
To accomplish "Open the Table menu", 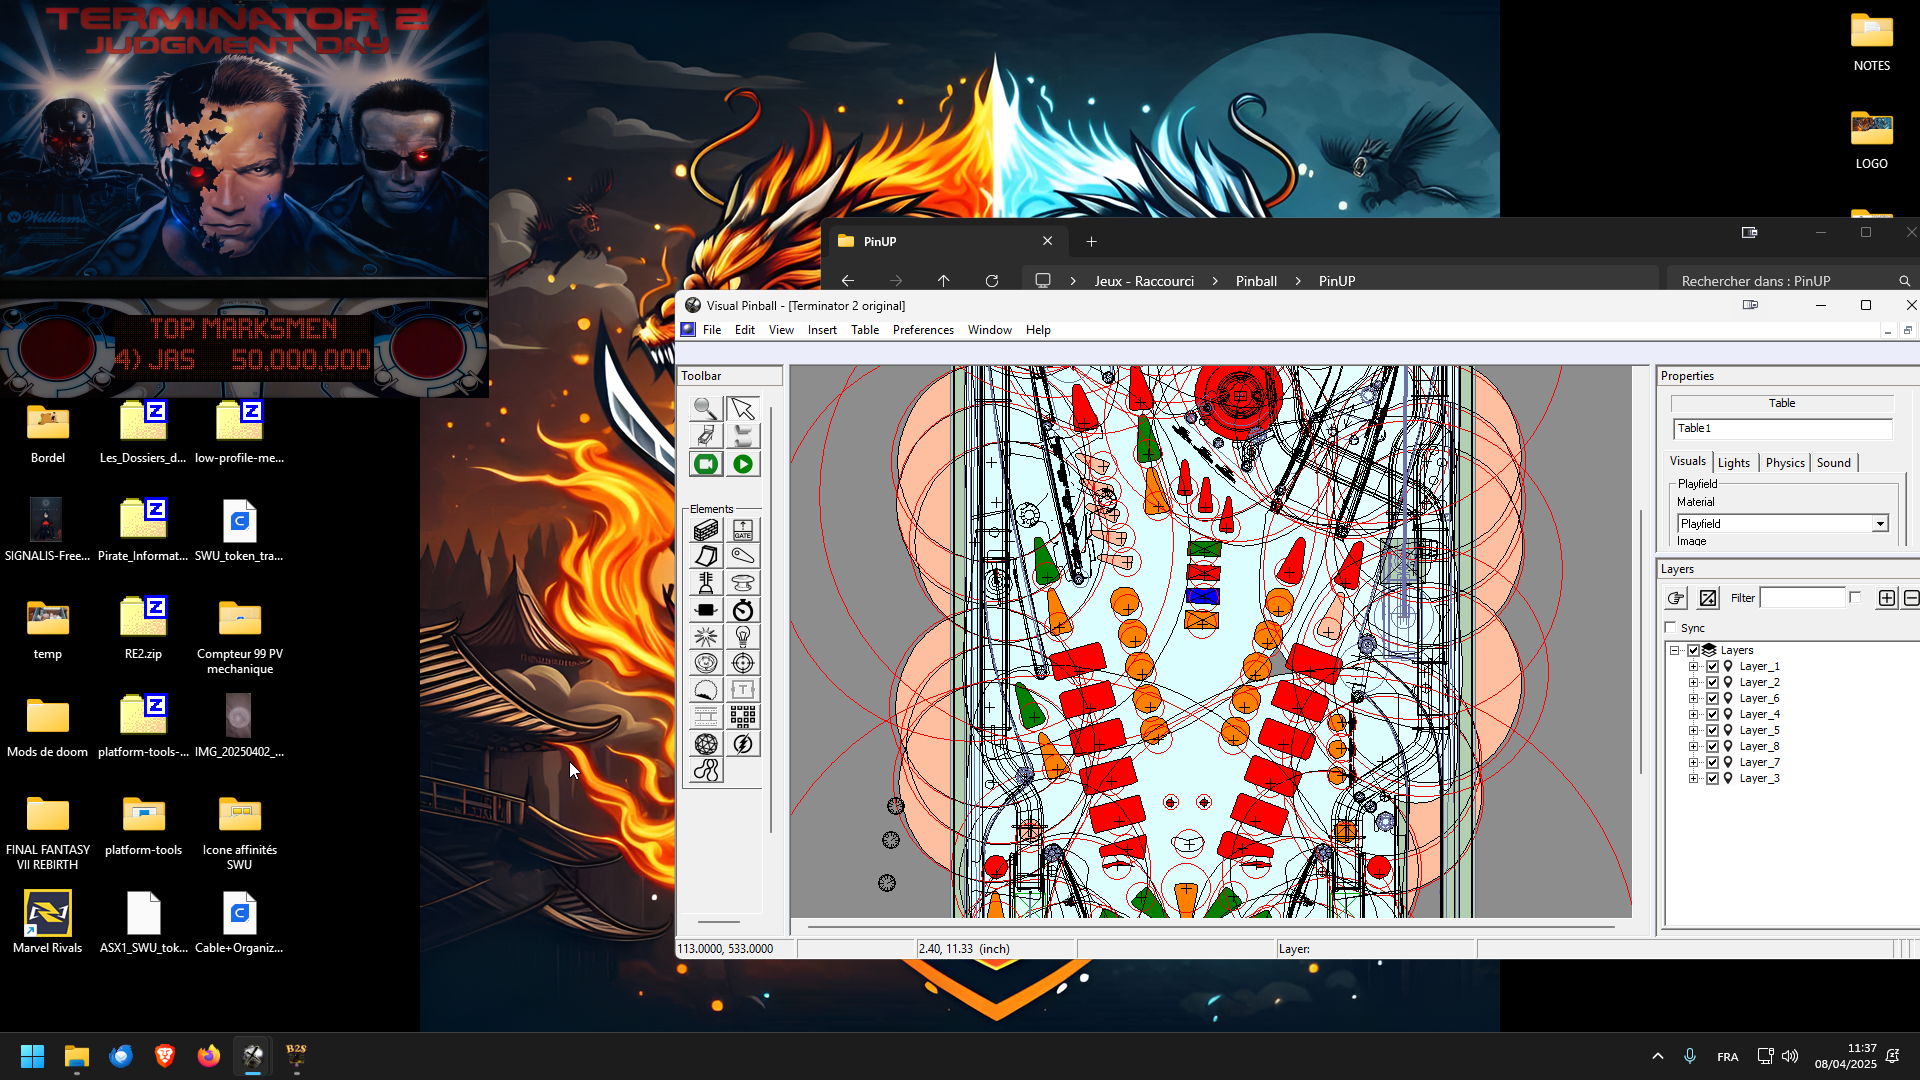I will (x=864, y=329).
